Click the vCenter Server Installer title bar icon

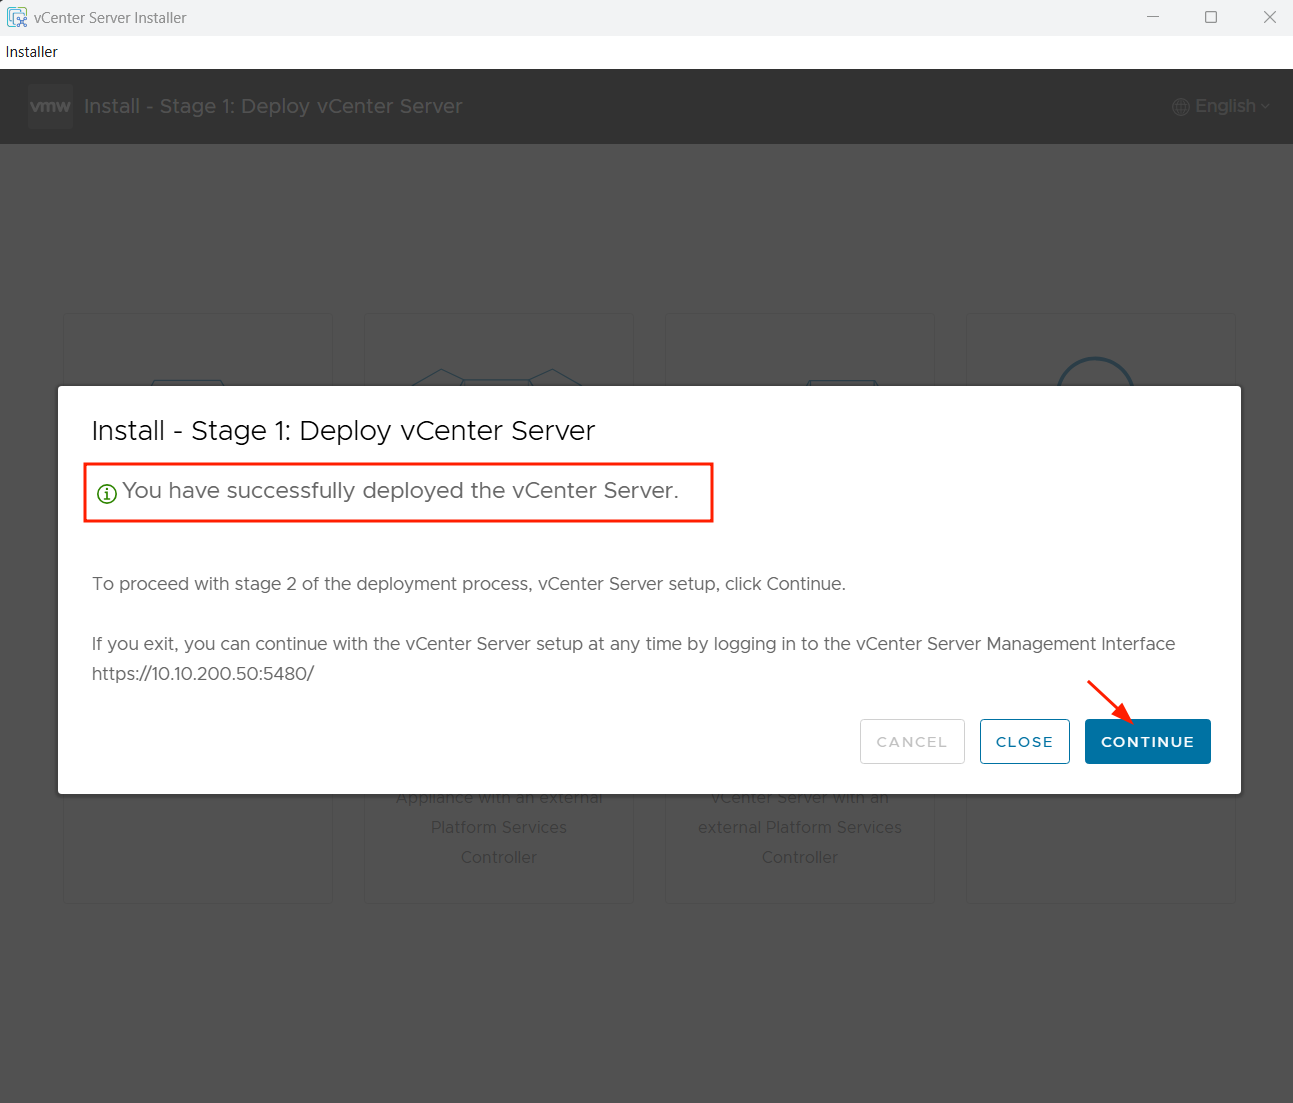pos(17,17)
